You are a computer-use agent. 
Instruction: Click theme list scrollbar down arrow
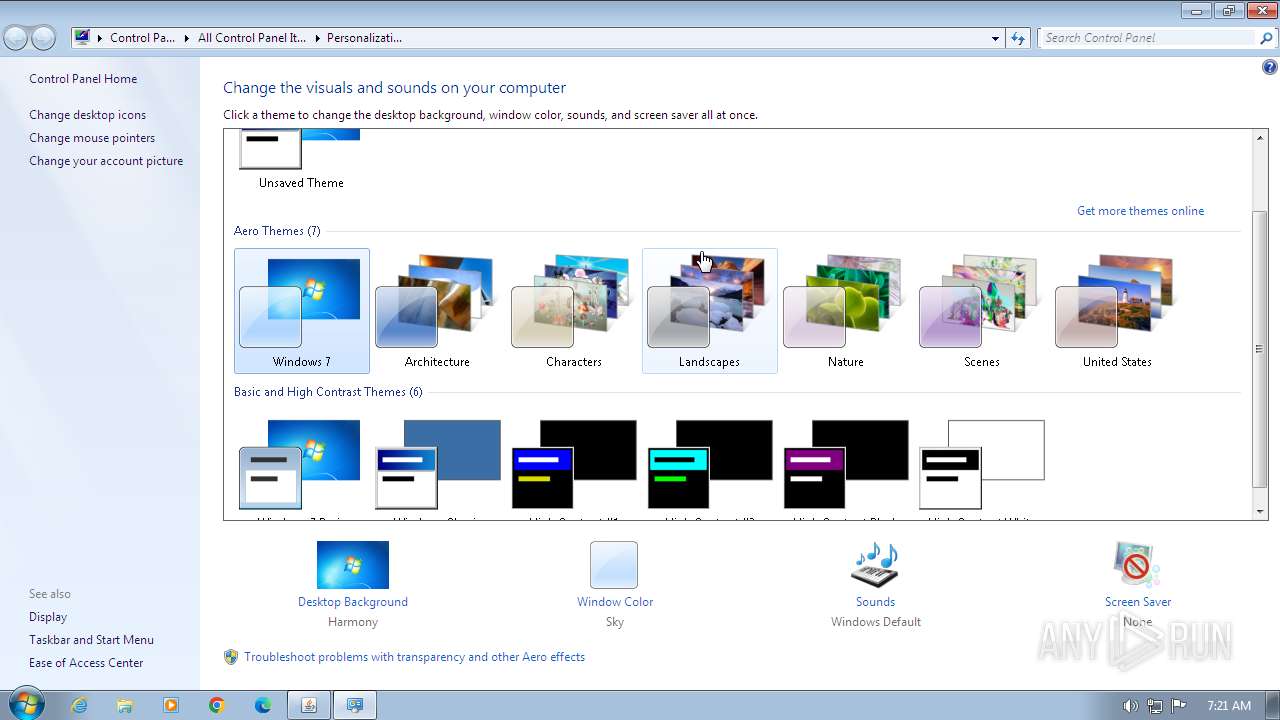coord(1260,512)
